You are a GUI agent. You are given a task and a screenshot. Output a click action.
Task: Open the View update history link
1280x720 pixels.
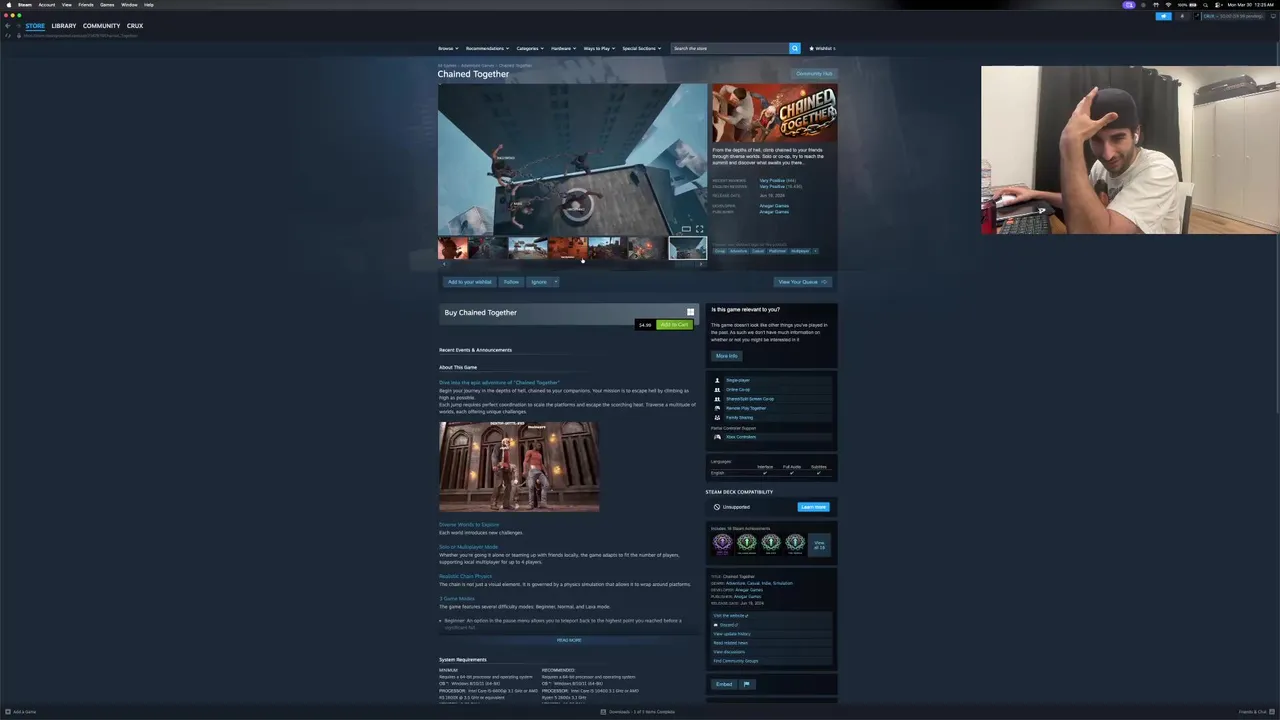click(x=732, y=634)
